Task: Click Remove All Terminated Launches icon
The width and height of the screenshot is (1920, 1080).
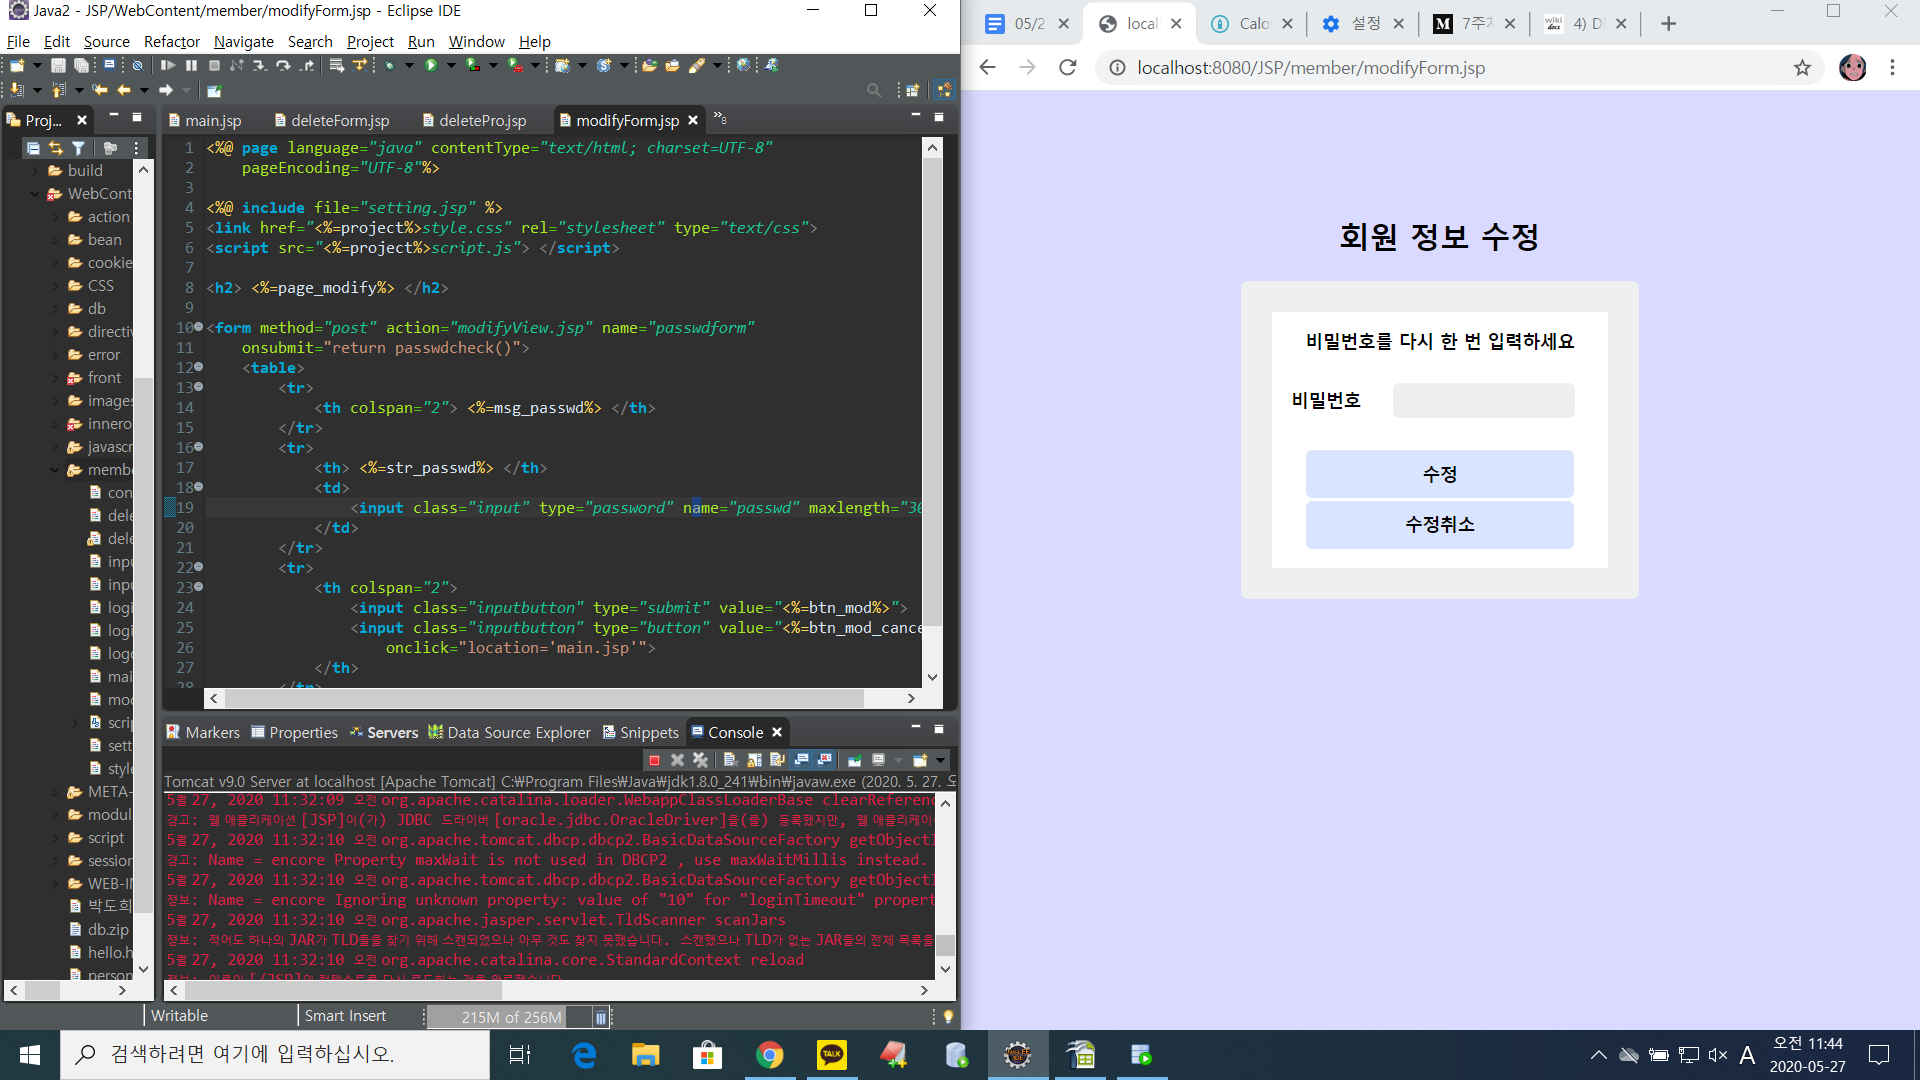Action: coord(700,760)
